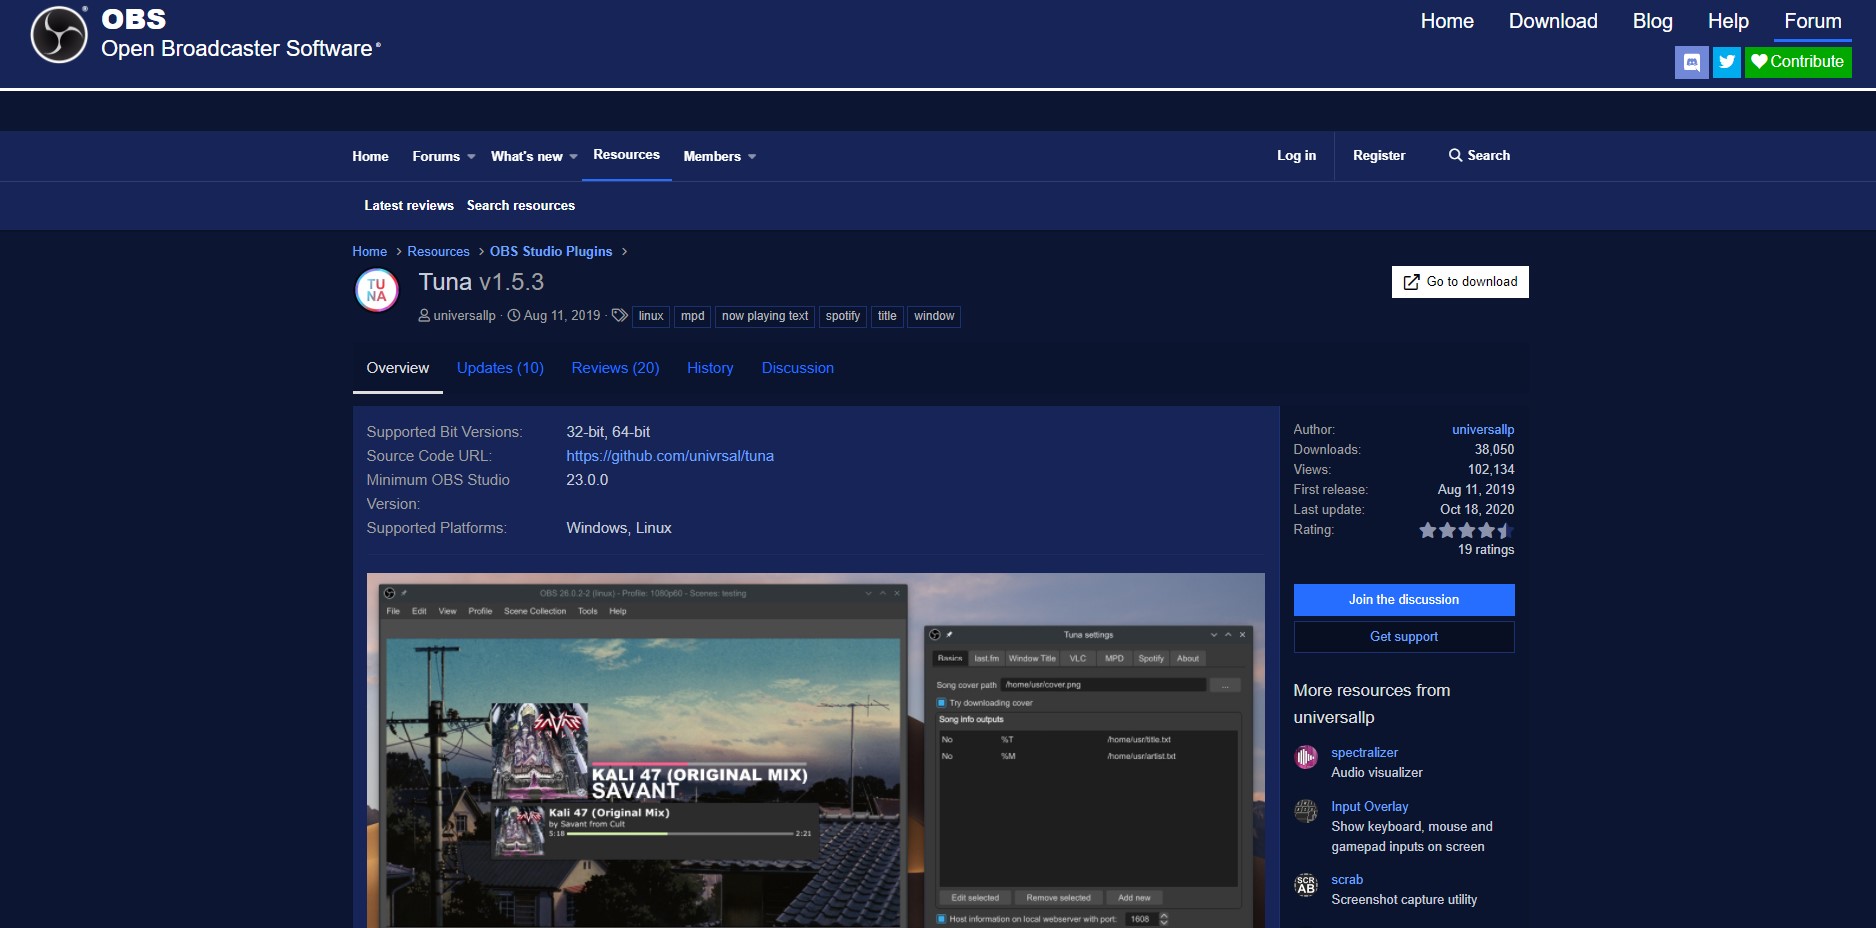This screenshot has height=928, width=1876.
Task: Open Latest reviews sub-navigation link
Action: point(409,205)
